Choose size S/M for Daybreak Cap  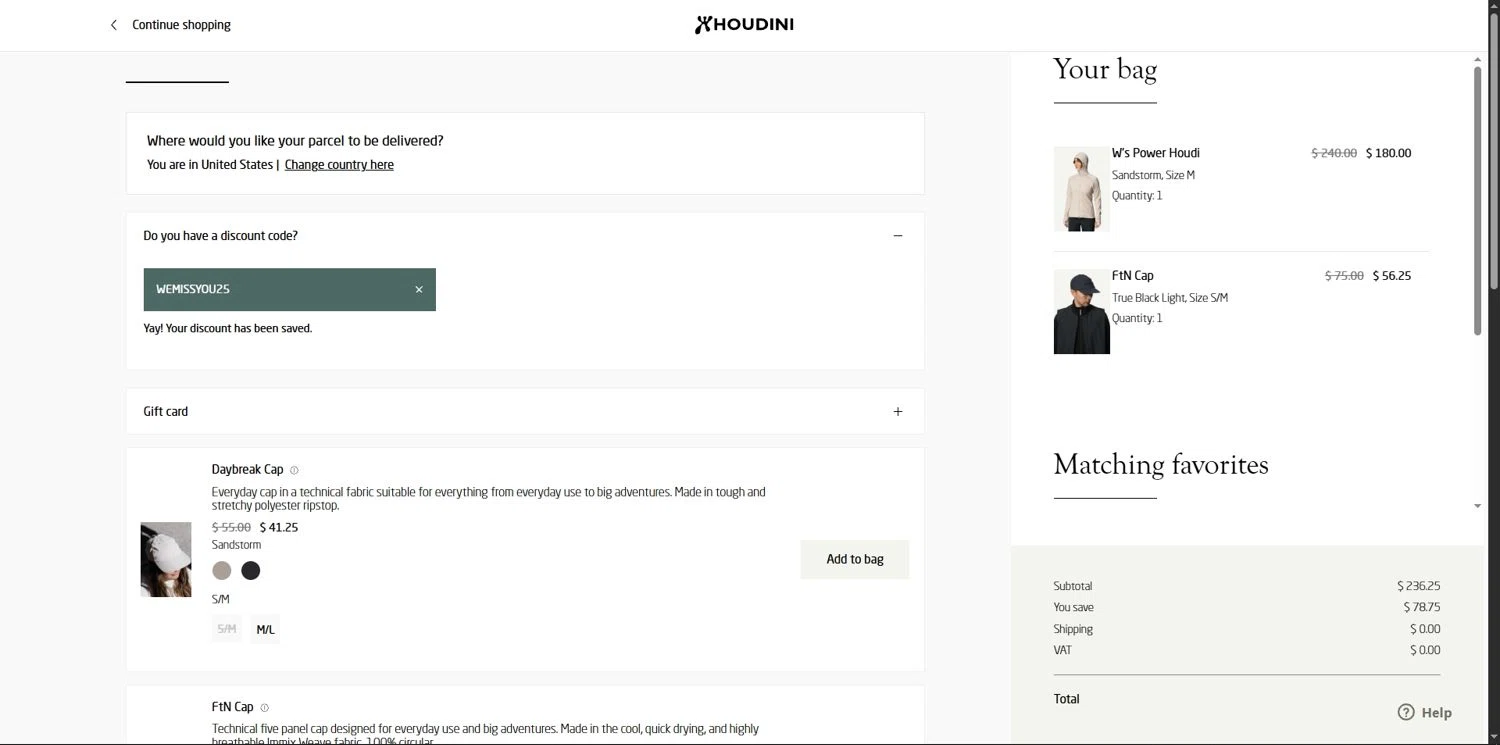point(227,629)
